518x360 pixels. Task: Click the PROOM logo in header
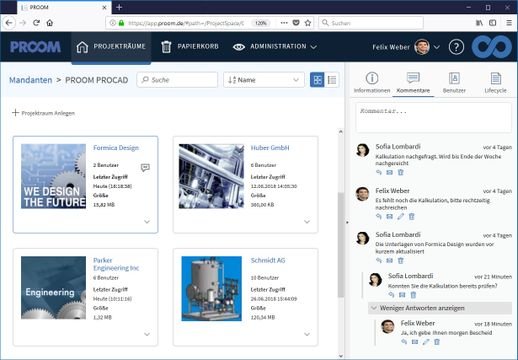pos(35,47)
